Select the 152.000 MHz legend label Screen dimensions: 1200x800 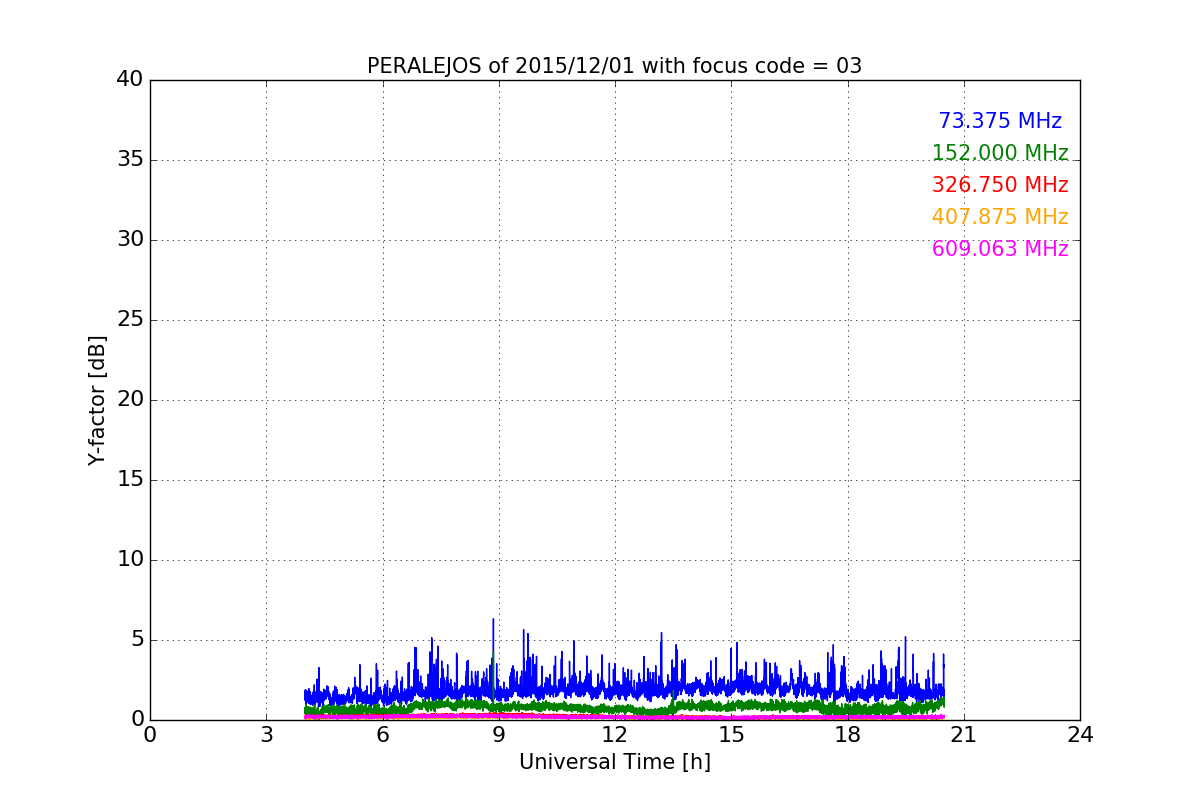[x=1000, y=153]
